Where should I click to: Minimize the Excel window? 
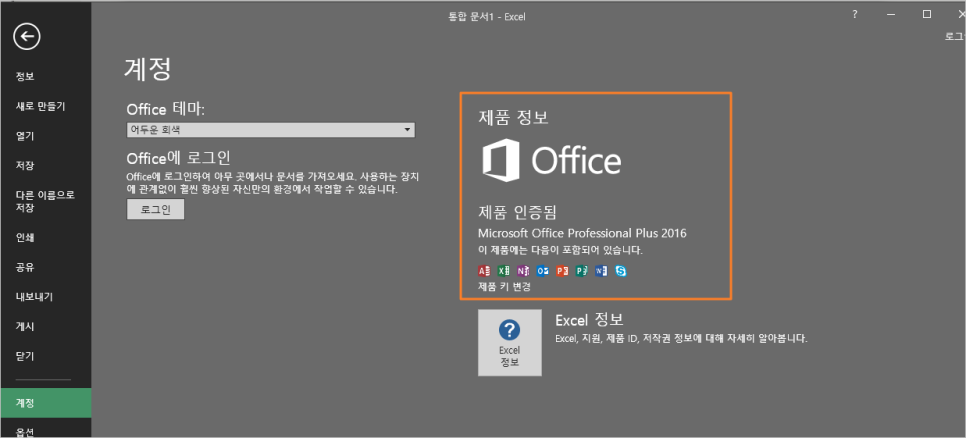(891, 15)
